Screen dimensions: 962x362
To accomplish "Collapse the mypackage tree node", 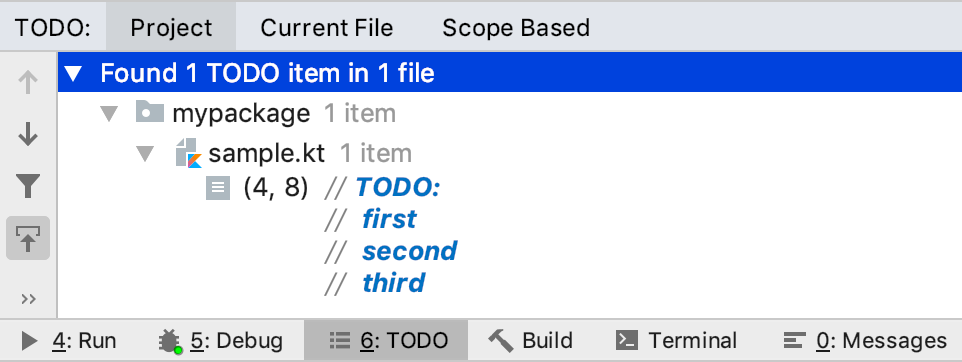I will 109,114.
